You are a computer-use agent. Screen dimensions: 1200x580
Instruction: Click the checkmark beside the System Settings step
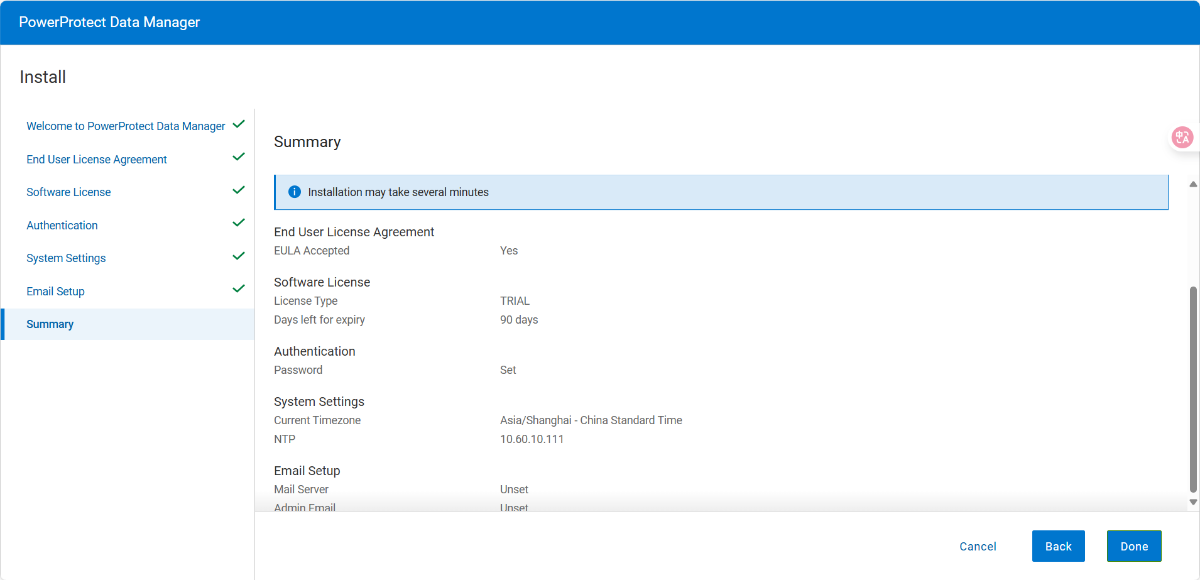238,256
